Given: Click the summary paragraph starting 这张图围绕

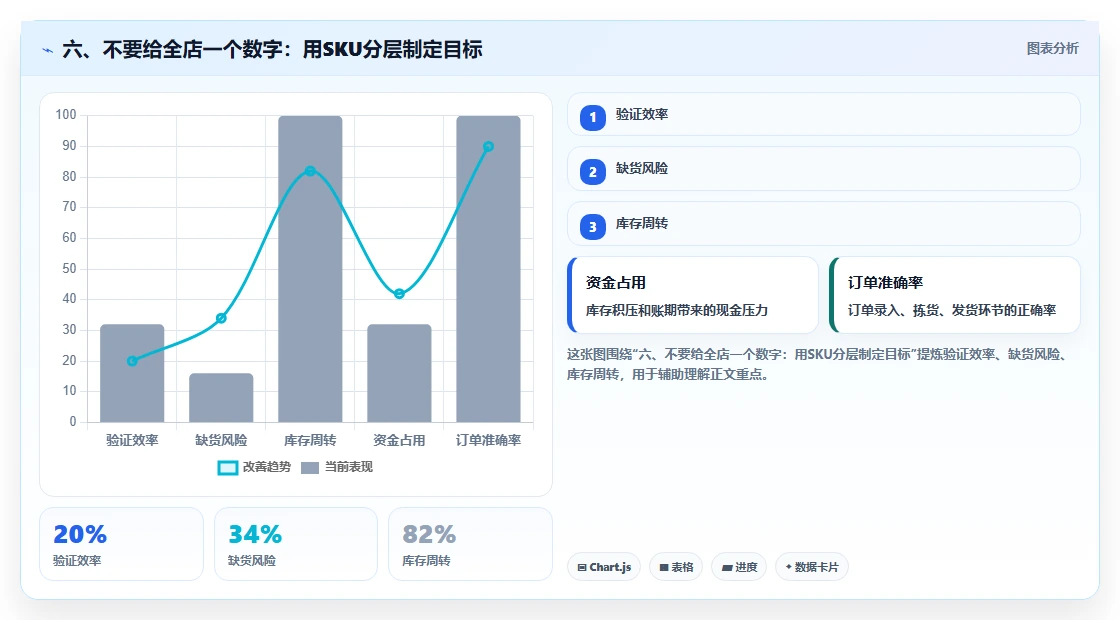Looking at the screenshot, I should (816, 364).
